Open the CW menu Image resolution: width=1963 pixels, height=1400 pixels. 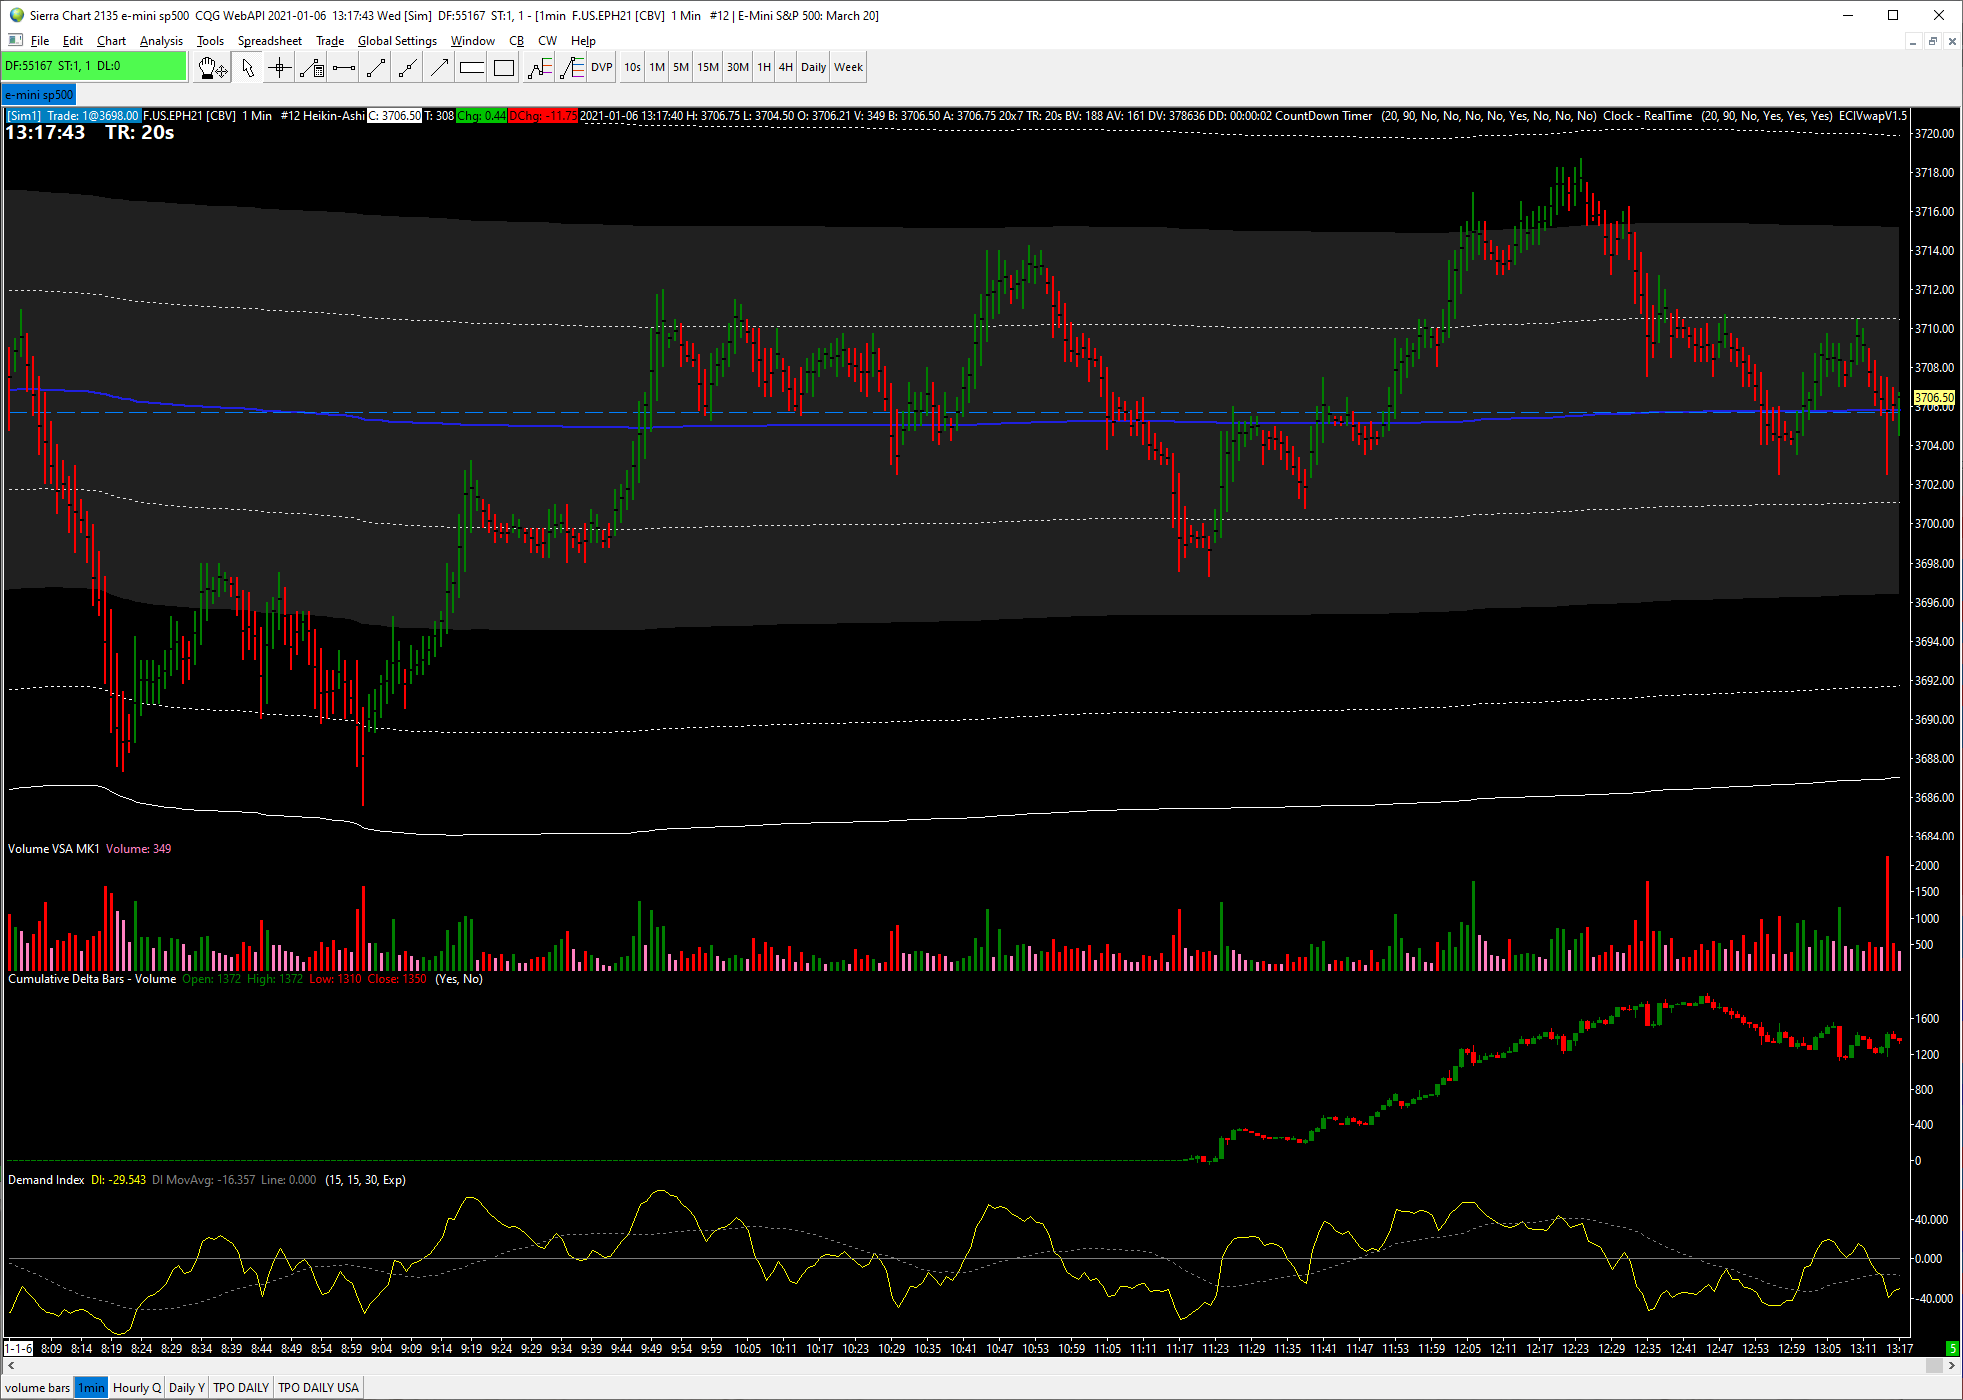[547, 41]
